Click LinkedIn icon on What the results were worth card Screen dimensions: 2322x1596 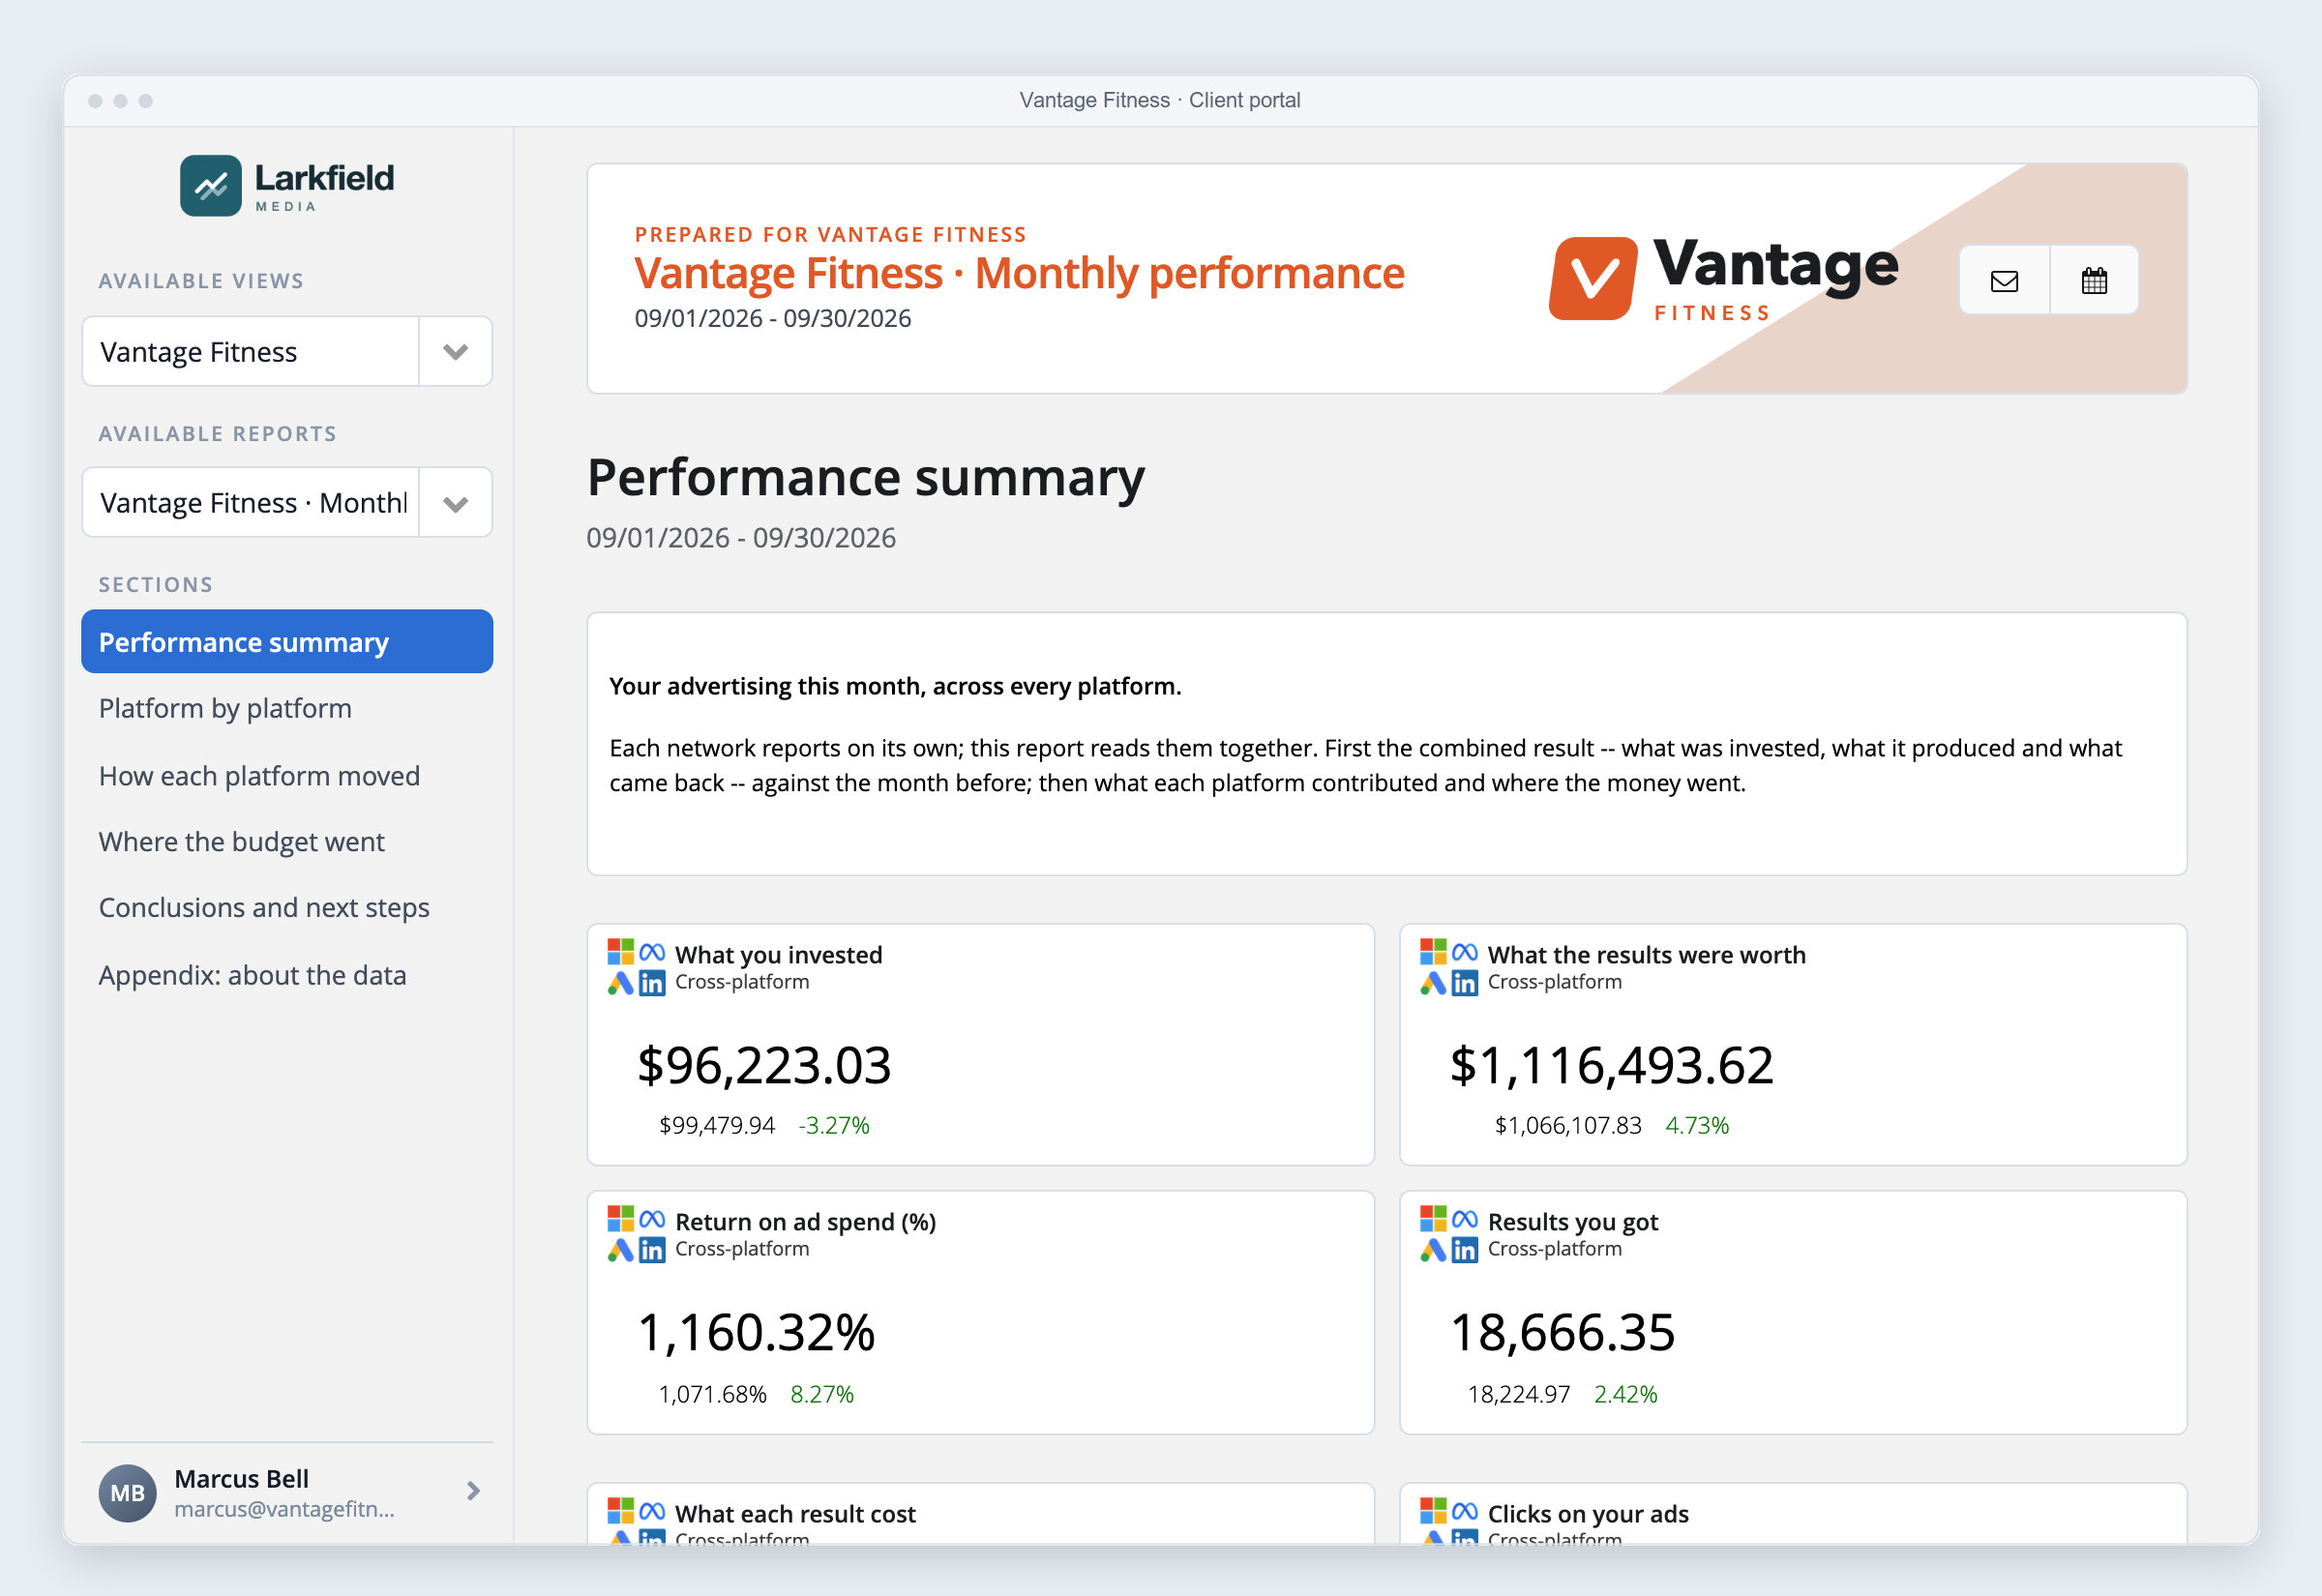tap(1465, 983)
